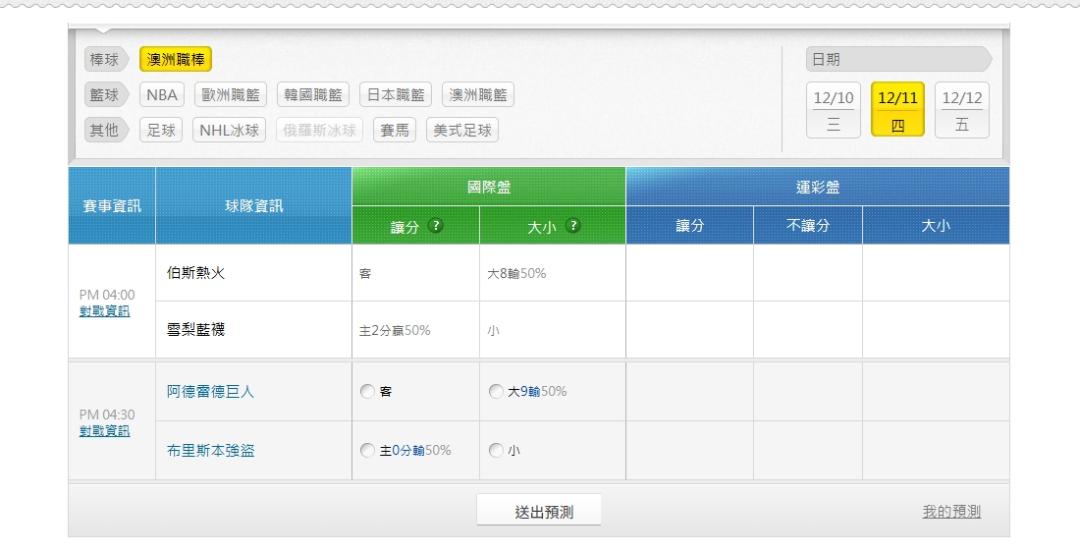The image size is (1080, 553).
Task: Click the help icon next to 大小
Action: click(573, 226)
